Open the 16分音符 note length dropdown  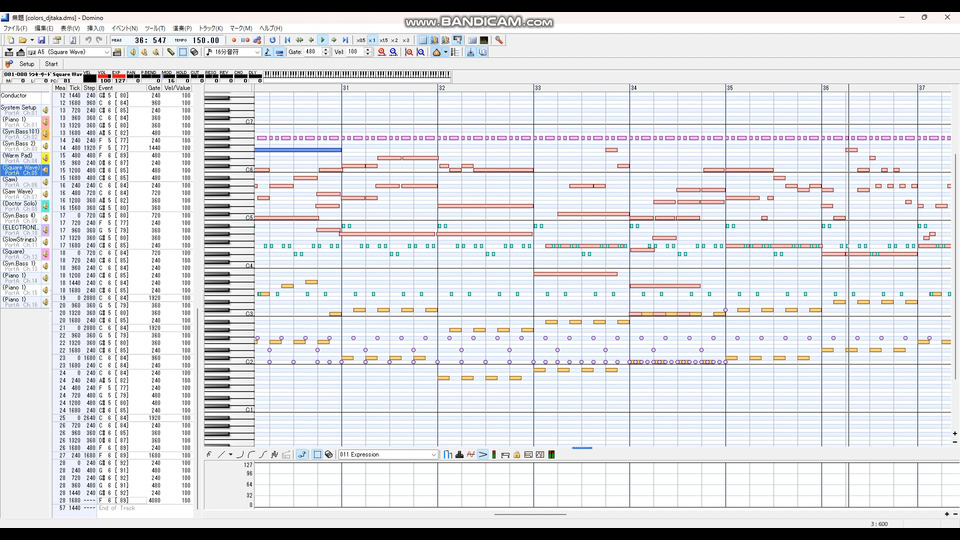257,53
